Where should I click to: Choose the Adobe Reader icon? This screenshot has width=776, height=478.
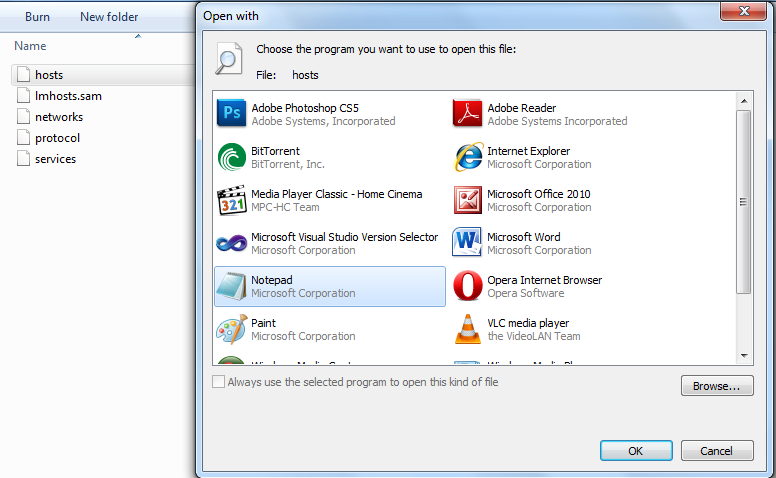click(467, 113)
